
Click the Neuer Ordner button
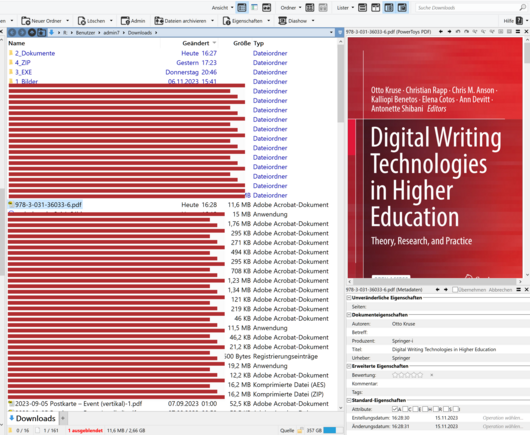[x=42, y=21]
